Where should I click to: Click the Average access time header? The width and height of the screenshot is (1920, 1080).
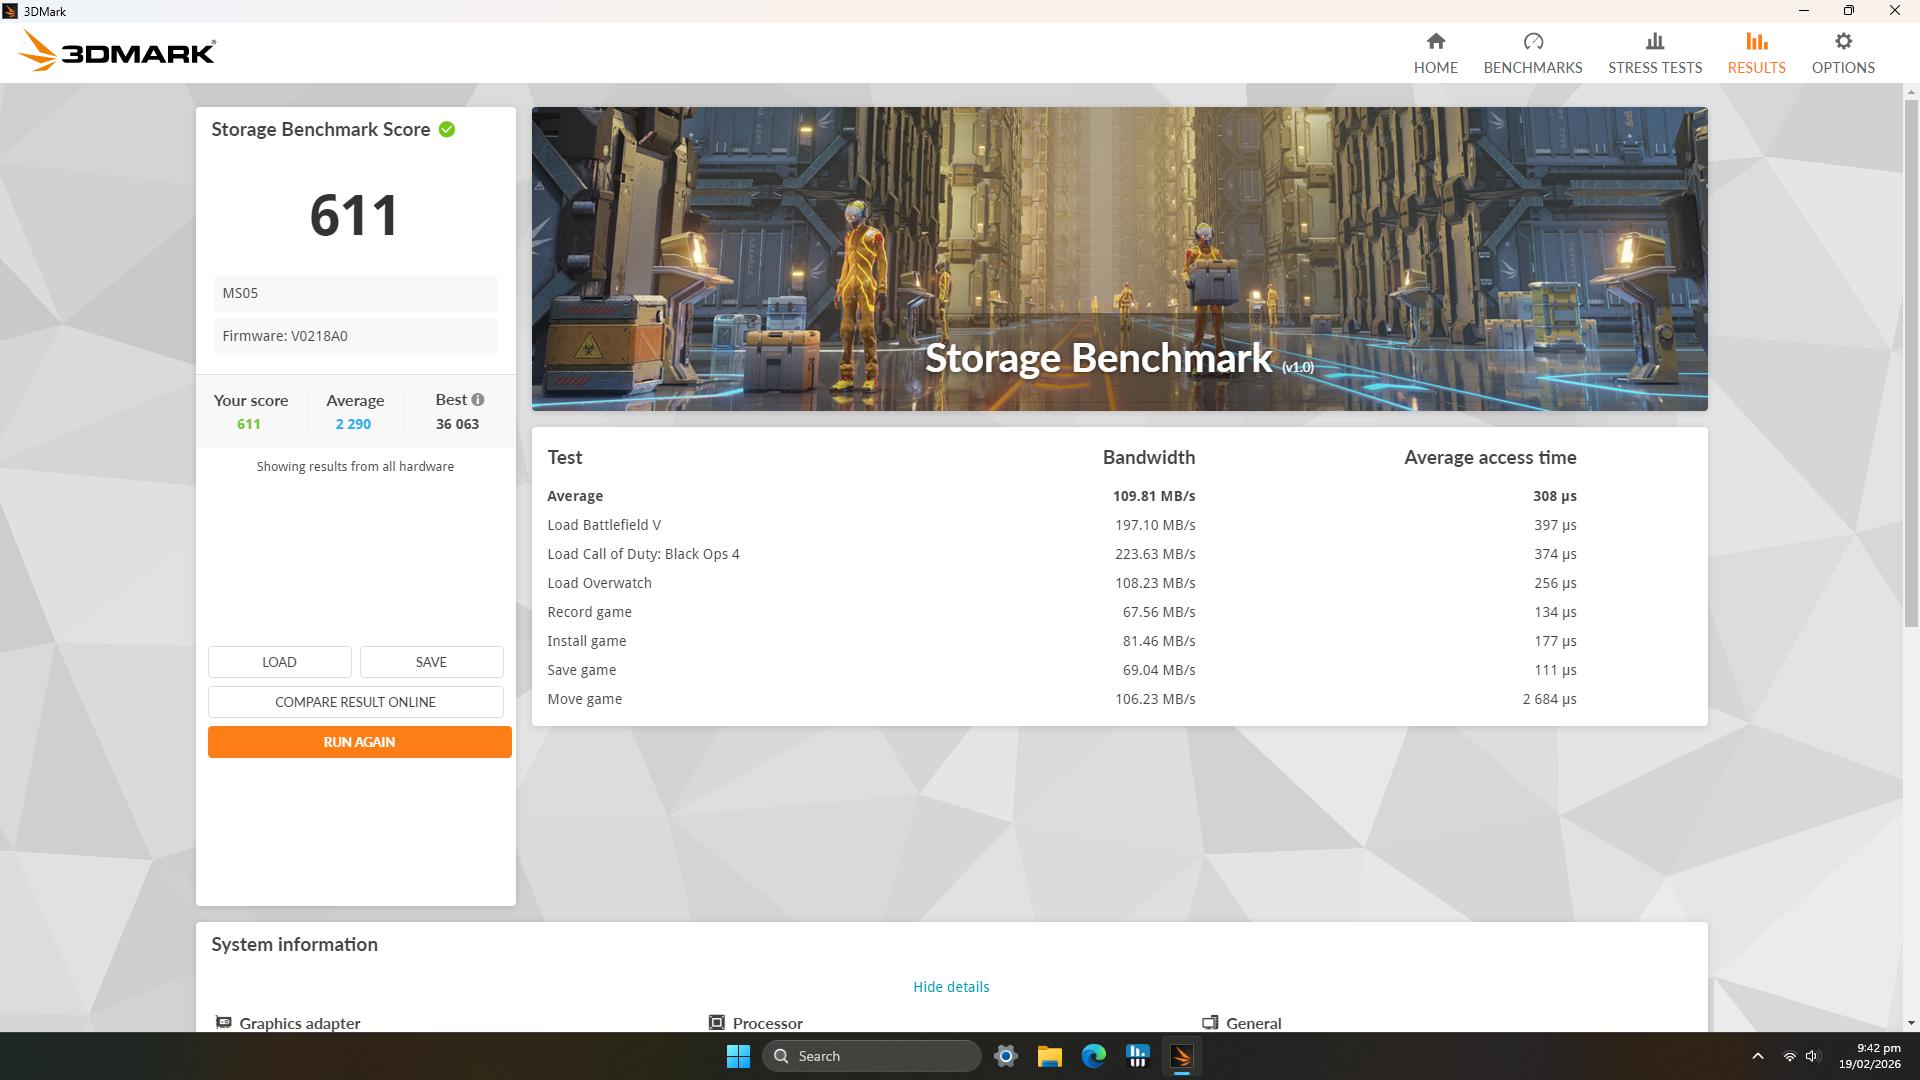pyautogui.click(x=1490, y=457)
